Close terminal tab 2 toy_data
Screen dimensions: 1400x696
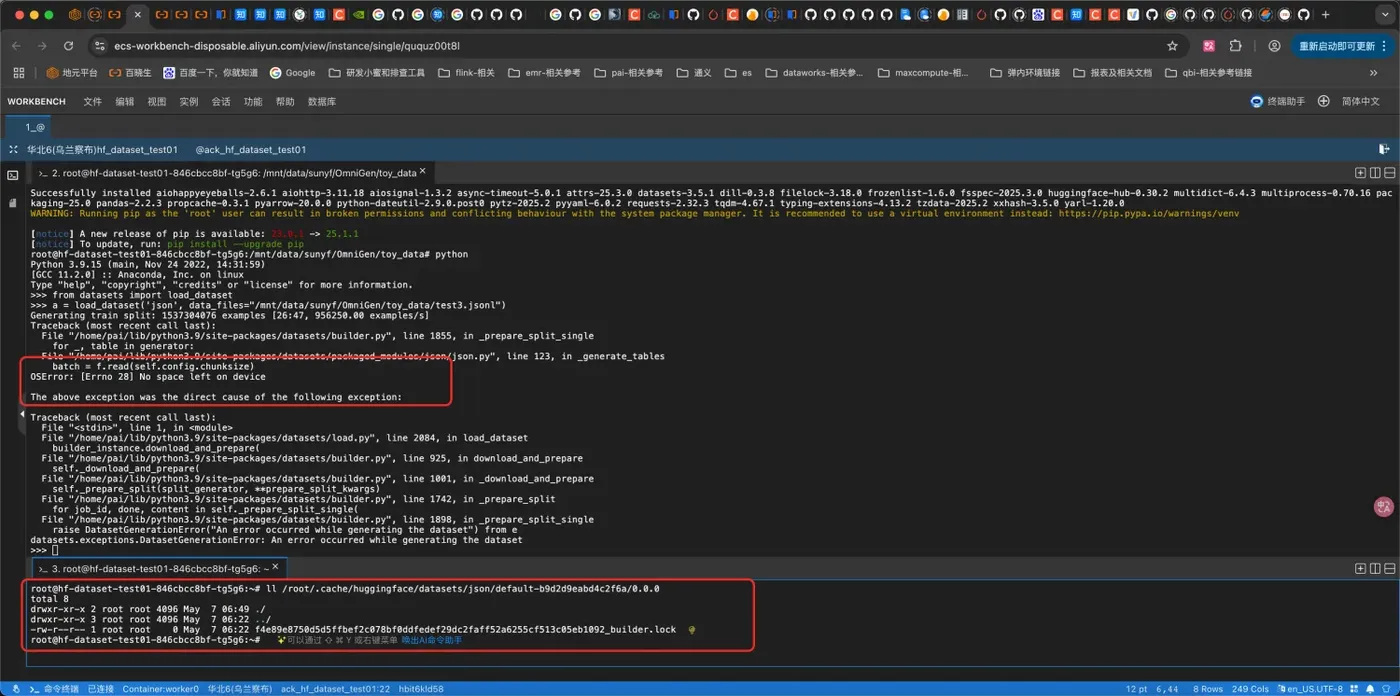pos(424,173)
